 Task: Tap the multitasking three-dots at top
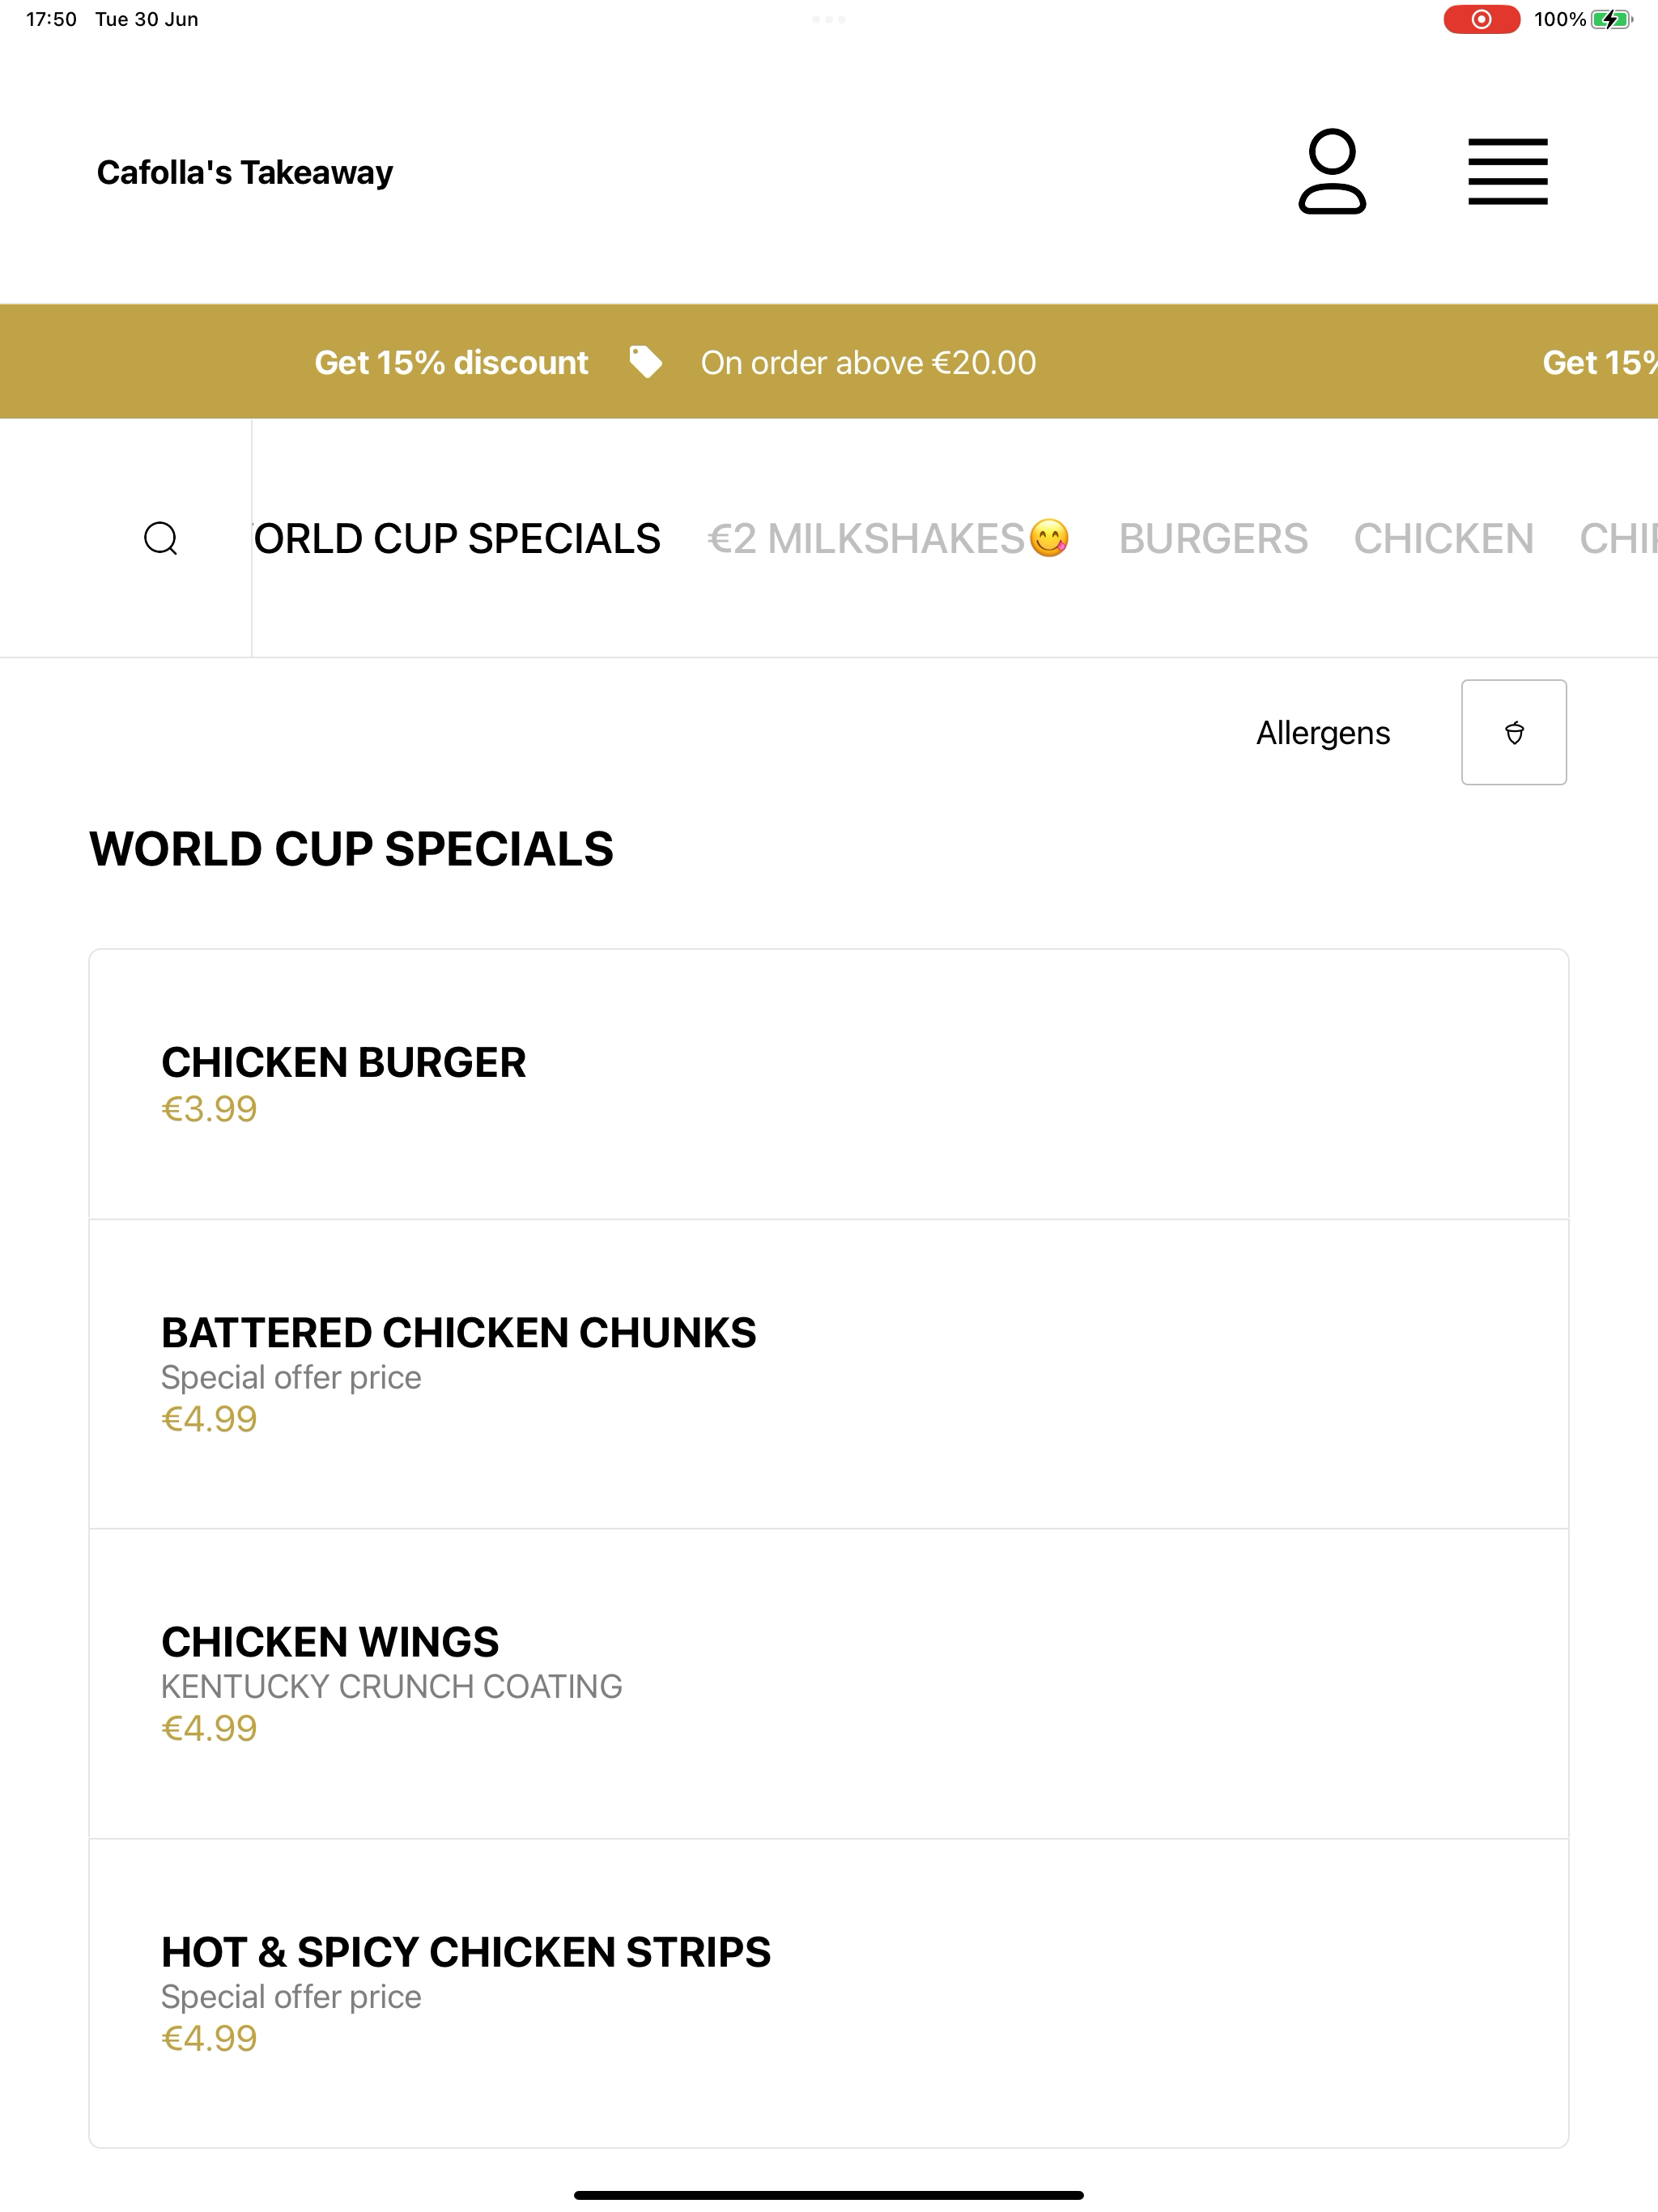[x=829, y=19]
